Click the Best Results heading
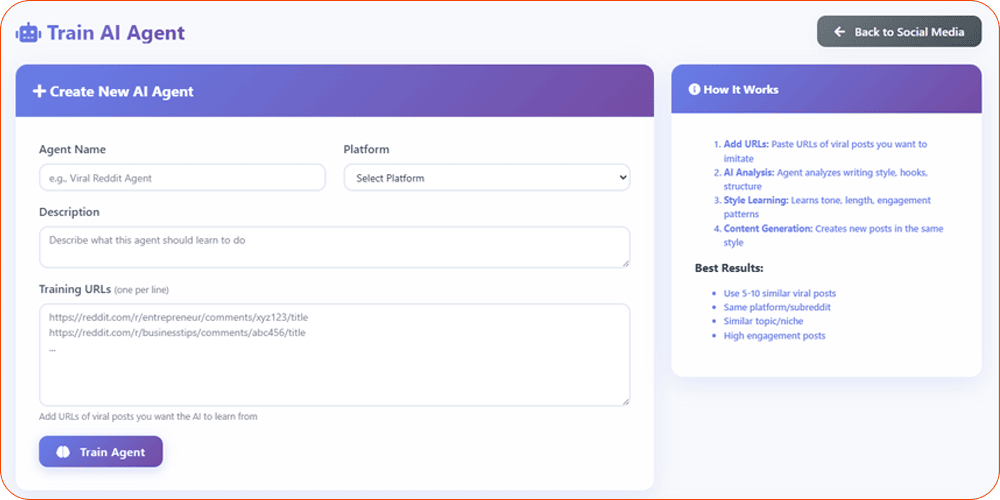This screenshot has width=1000, height=500. point(727,268)
